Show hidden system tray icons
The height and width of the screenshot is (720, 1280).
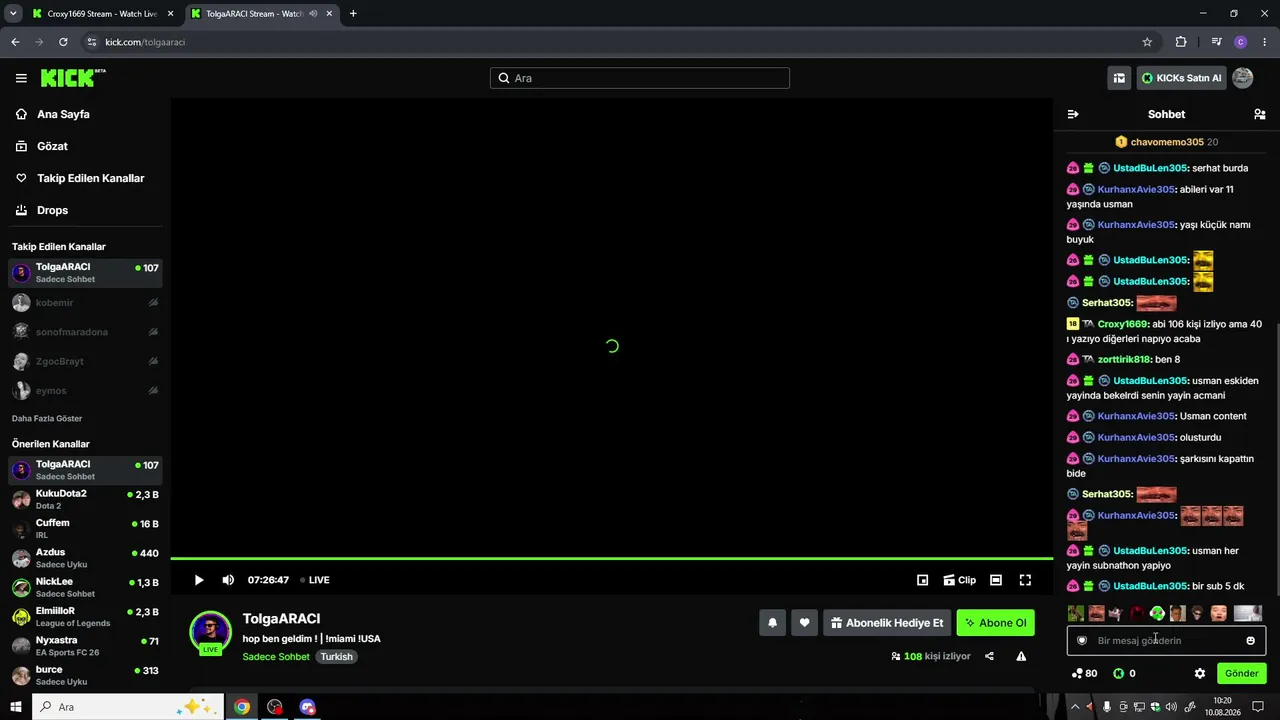pos(1075,707)
